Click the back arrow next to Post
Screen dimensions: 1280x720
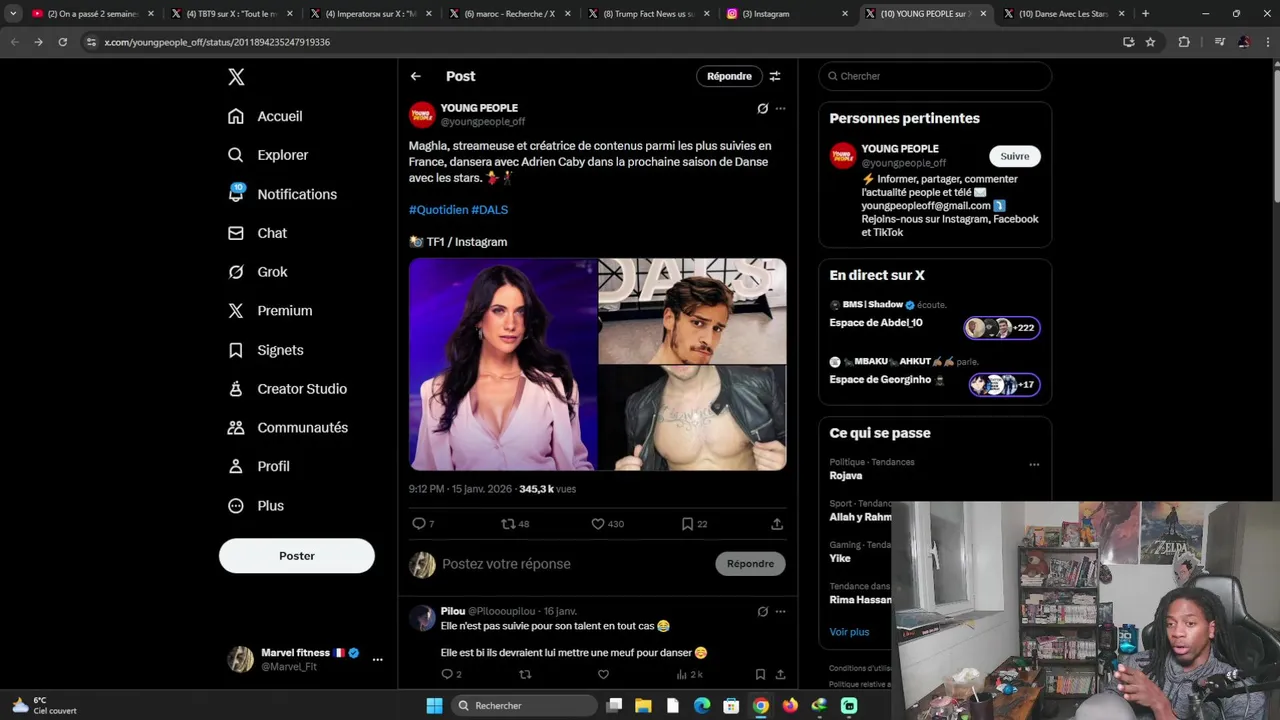[415, 76]
